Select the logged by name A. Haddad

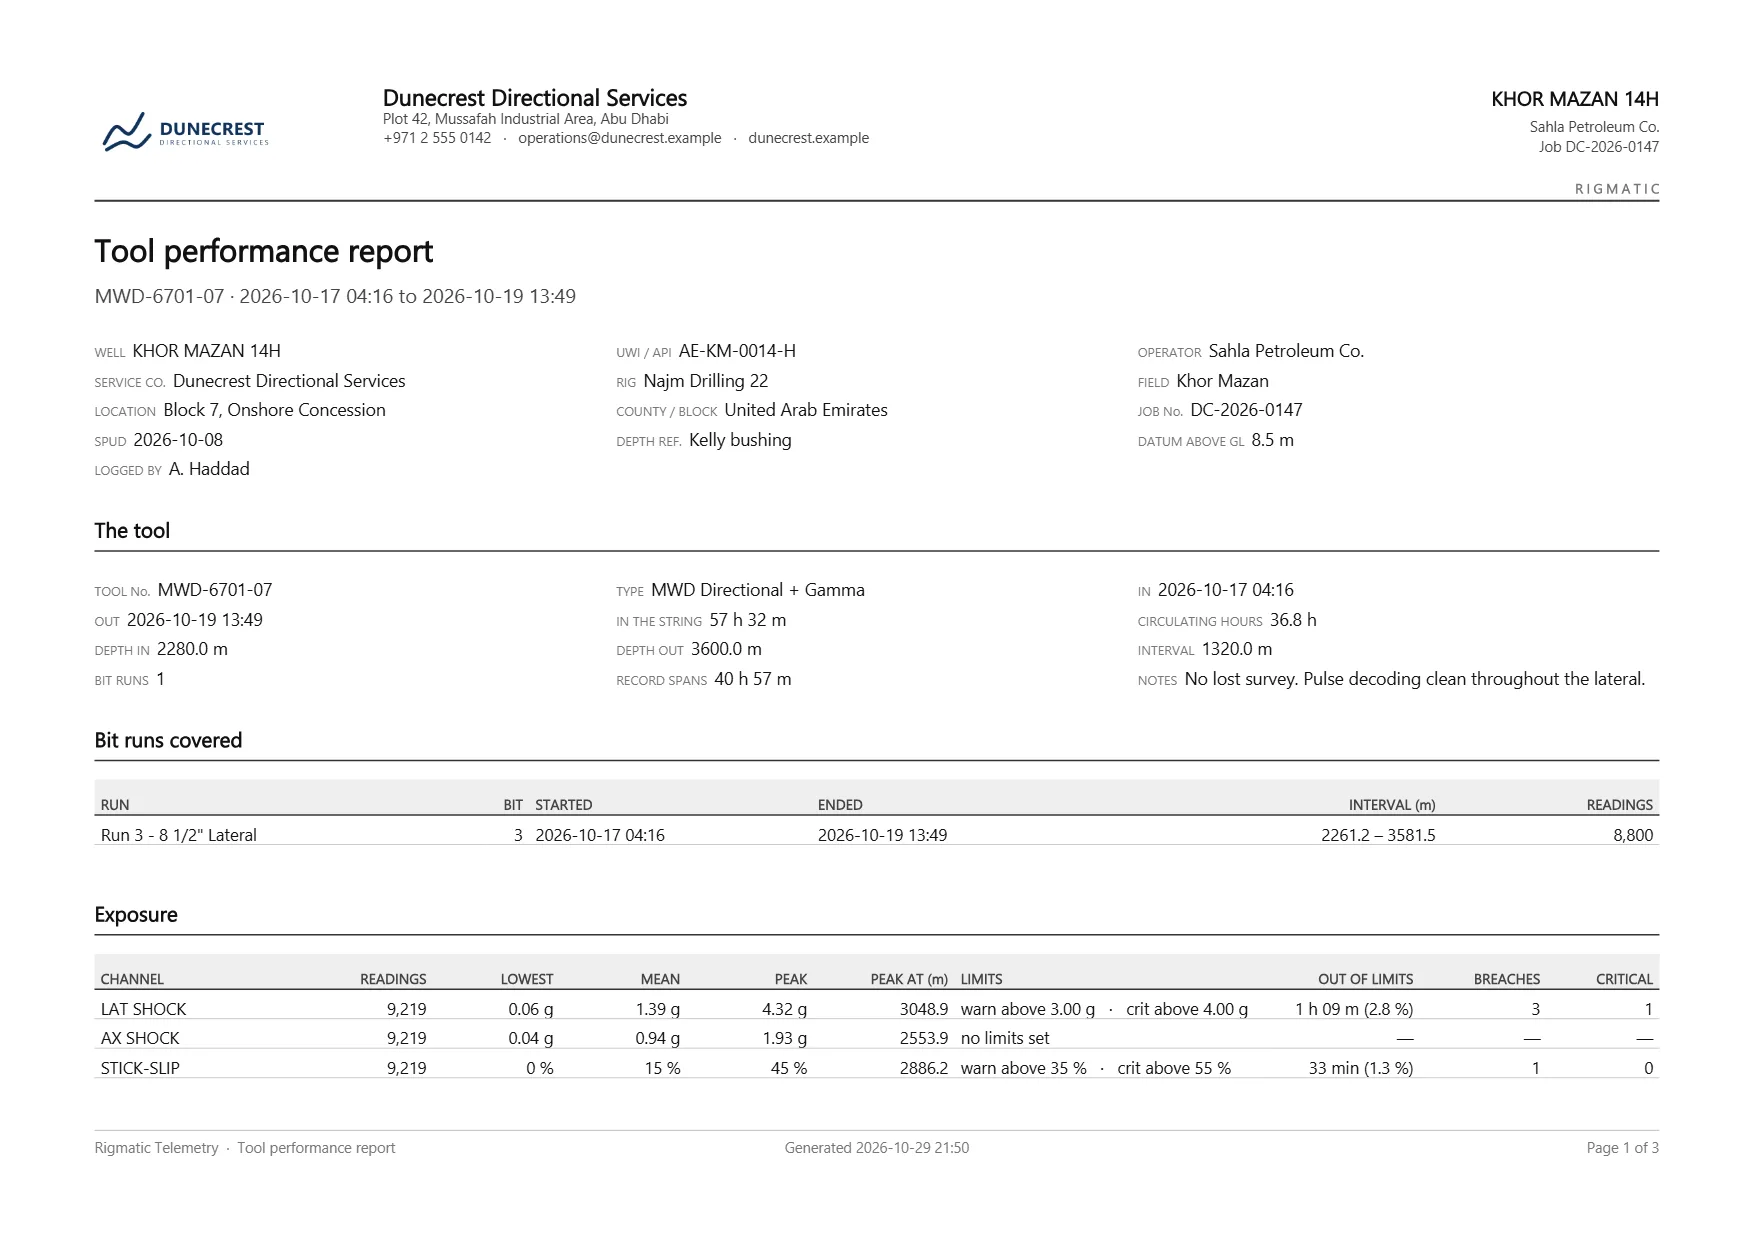click(209, 469)
